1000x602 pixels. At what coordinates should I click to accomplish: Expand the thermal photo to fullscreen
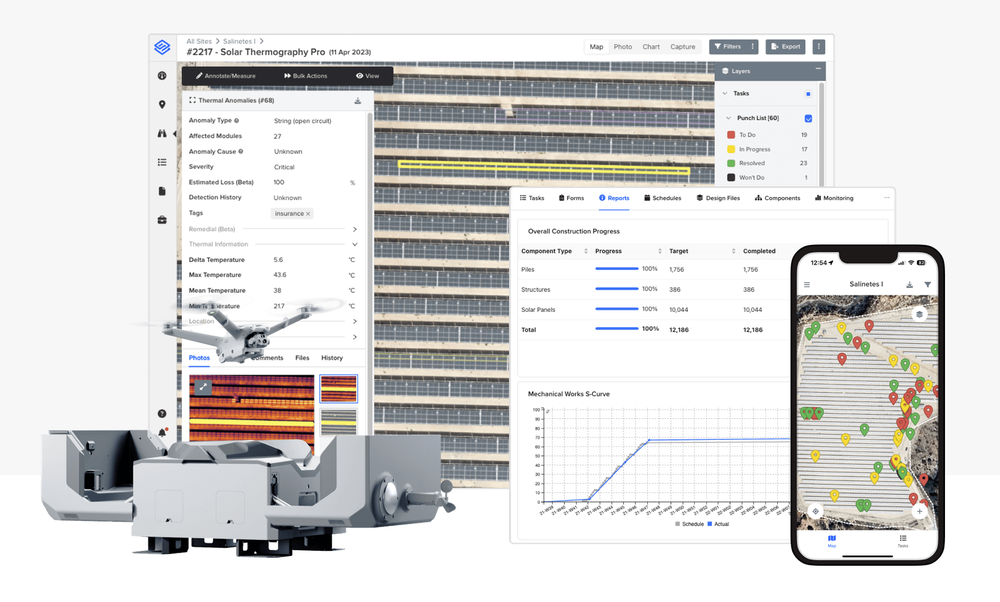pos(202,386)
